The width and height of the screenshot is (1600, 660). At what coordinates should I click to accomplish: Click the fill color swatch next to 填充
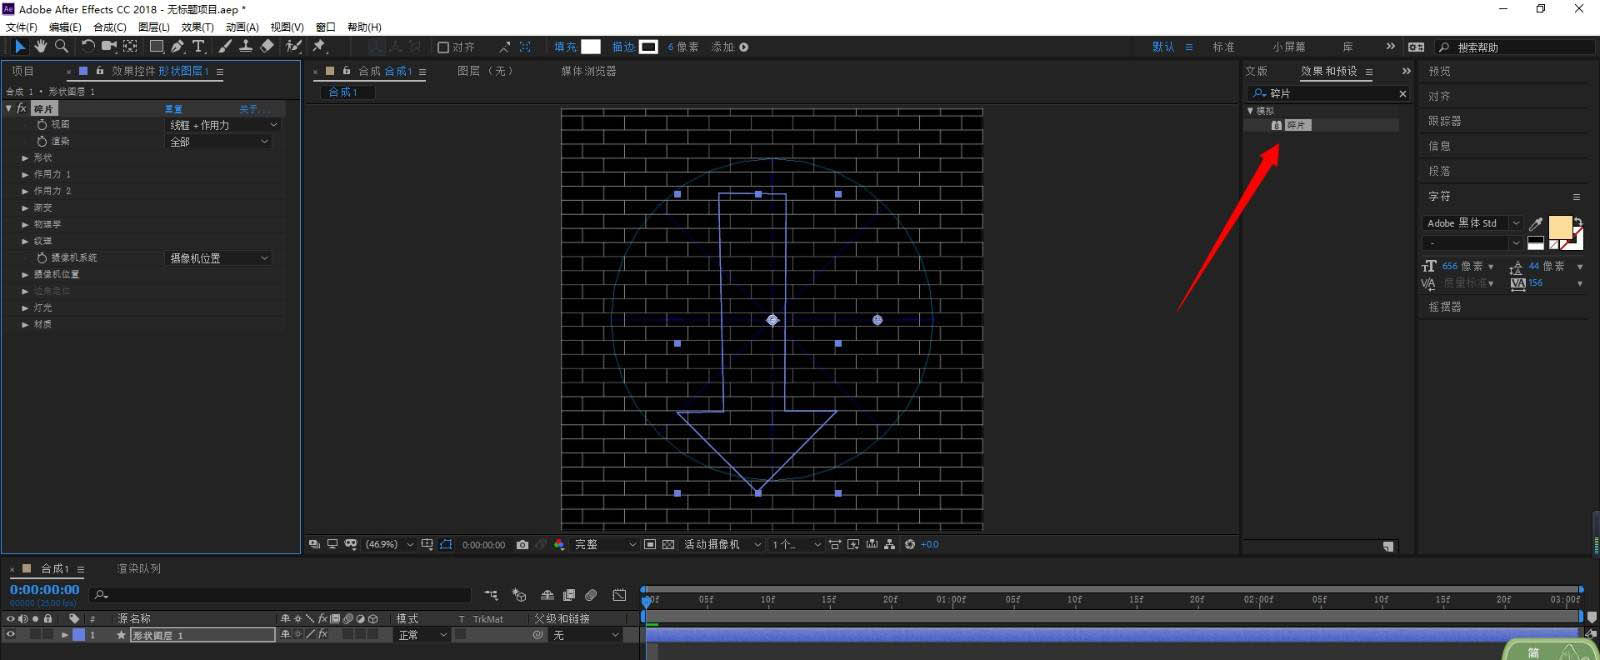pyautogui.click(x=591, y=47)
